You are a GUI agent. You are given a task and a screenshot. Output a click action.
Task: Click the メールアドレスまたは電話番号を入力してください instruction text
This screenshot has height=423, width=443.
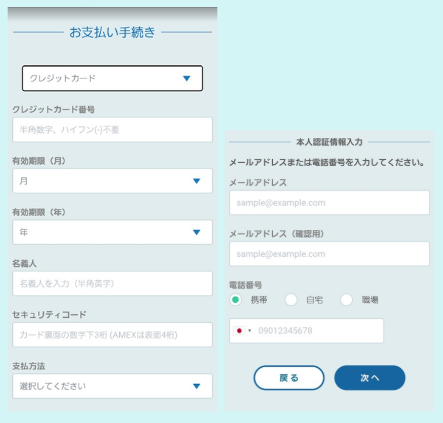tap(327, 163)
